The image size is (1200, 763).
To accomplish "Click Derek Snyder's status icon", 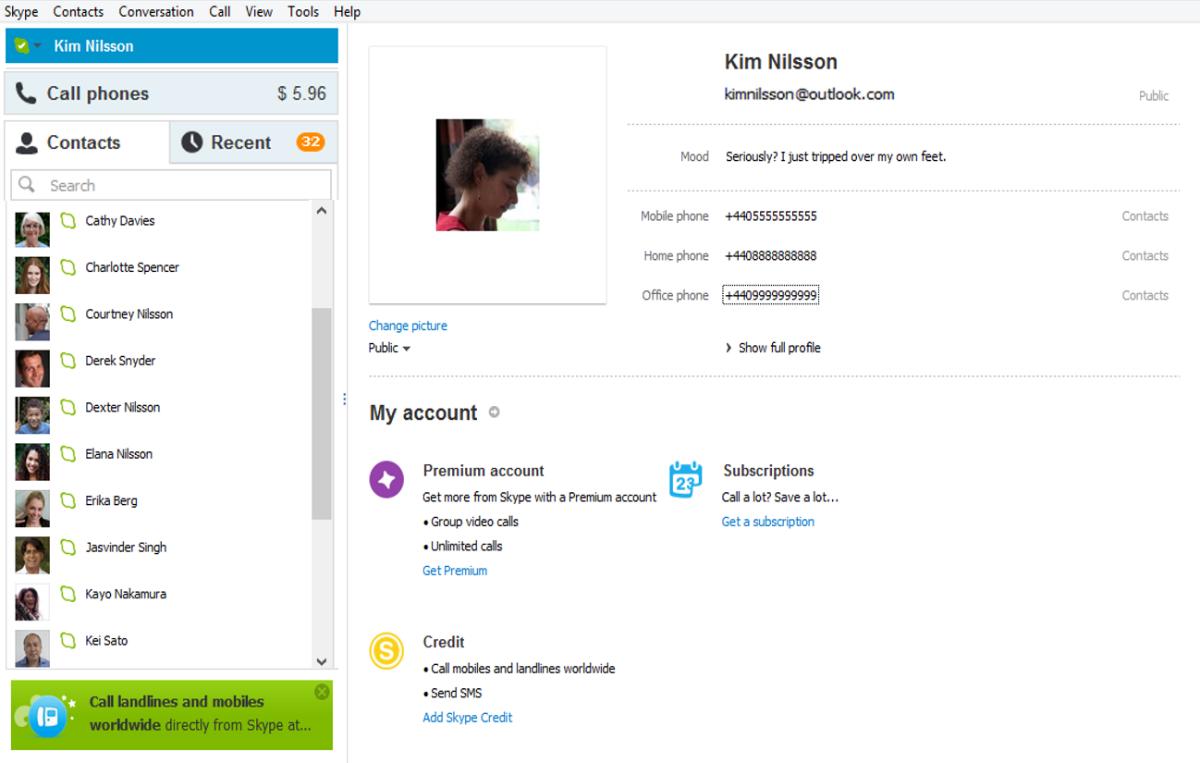I will [x=68, y=361].
